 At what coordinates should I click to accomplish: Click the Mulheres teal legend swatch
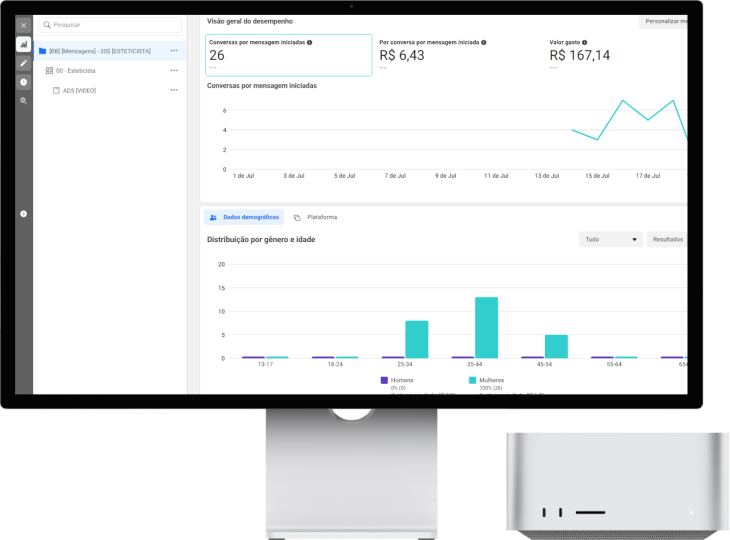tap(473, 380)
